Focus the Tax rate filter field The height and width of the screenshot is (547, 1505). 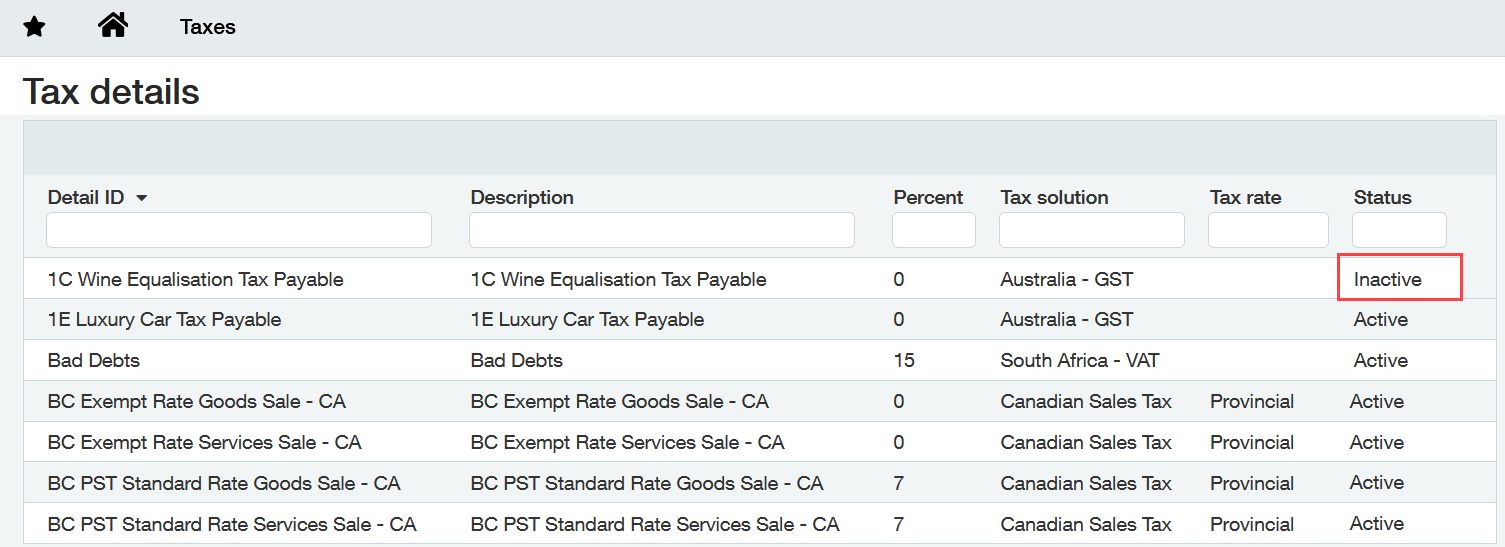(1268, 230)
